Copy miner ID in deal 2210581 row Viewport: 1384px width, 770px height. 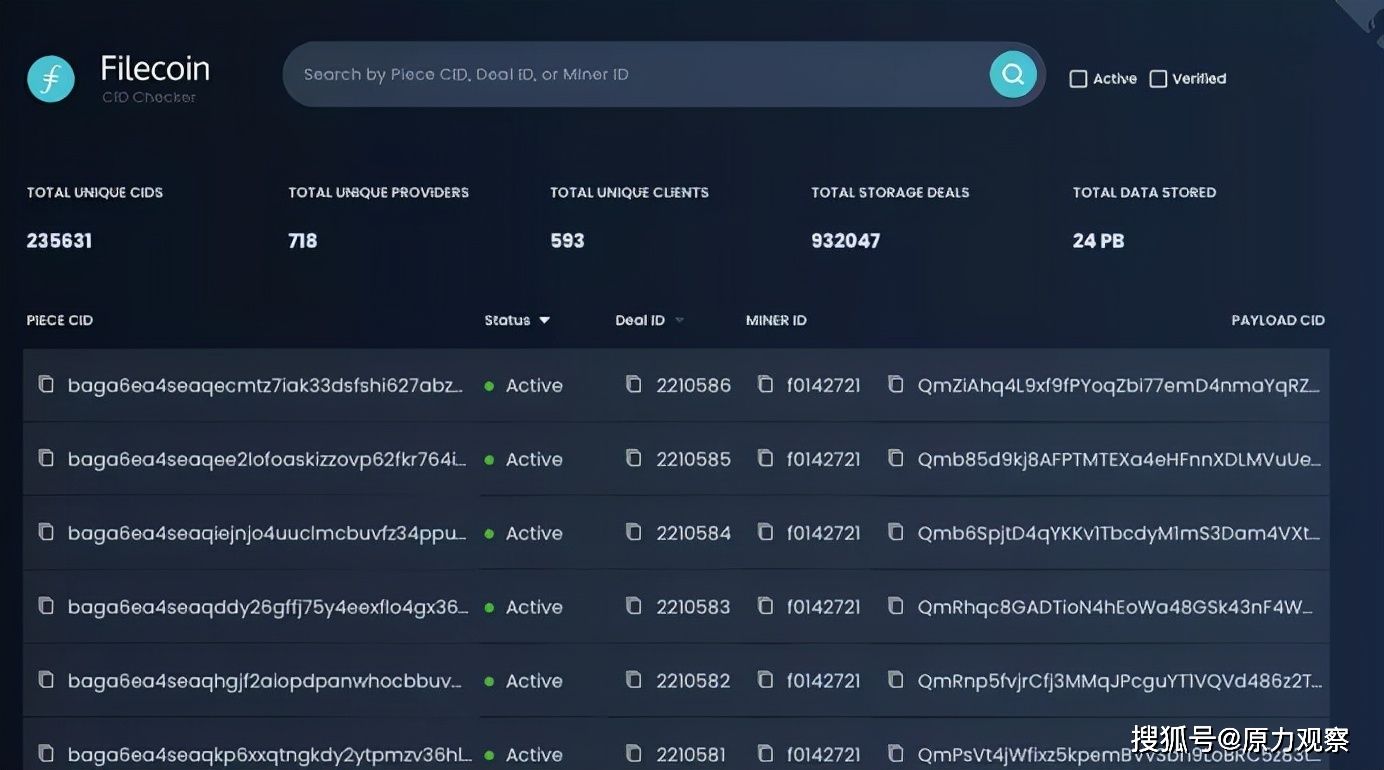[x=766, y=753]
